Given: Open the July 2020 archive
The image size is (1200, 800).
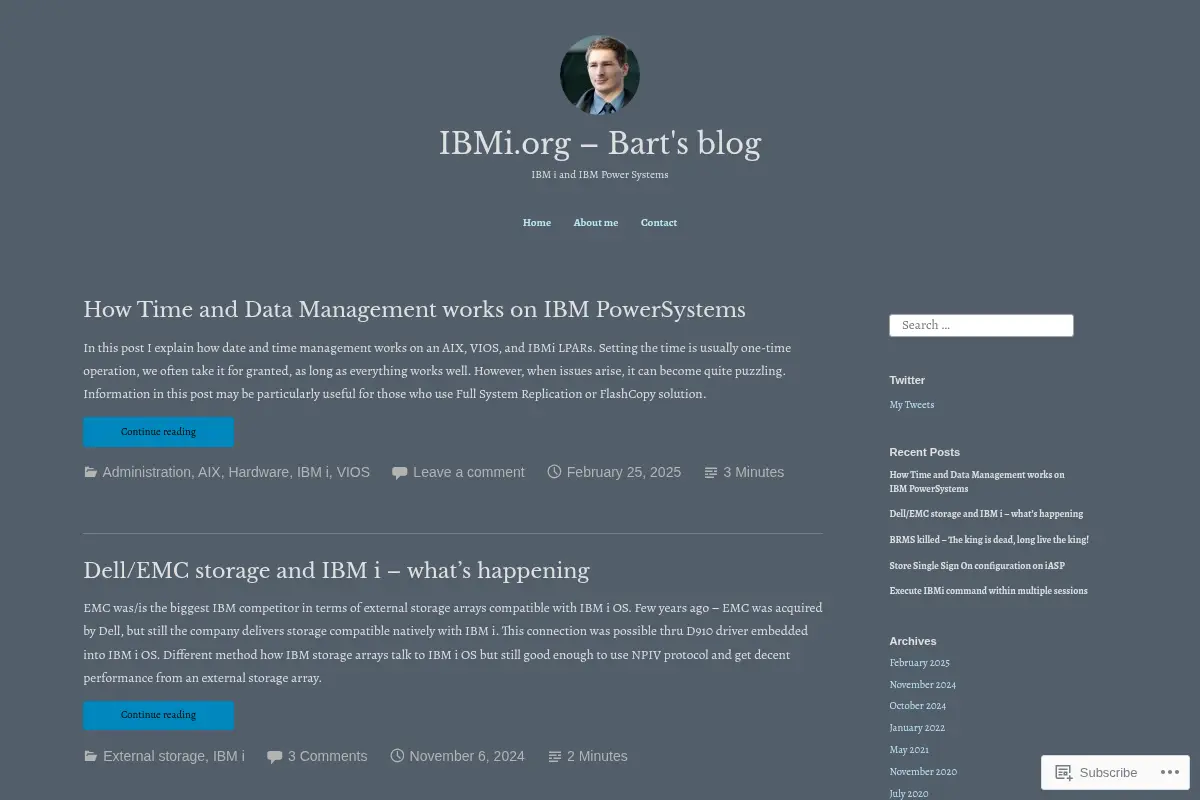Looking at the screenshot, I should pyautogui.click(x=909, y=794).
